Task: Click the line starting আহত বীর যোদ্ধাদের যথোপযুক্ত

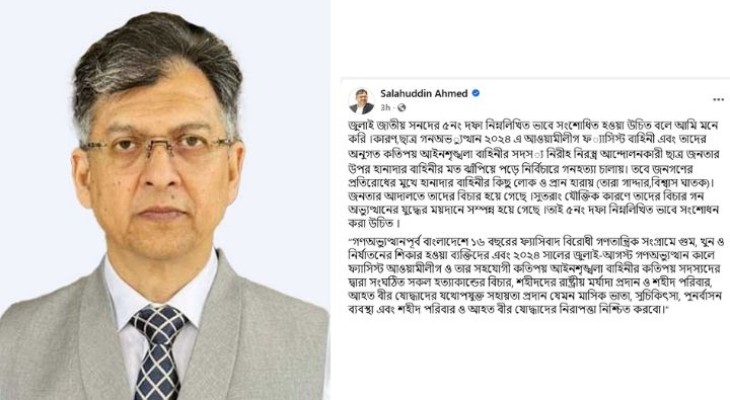Action: pos(532,296)
